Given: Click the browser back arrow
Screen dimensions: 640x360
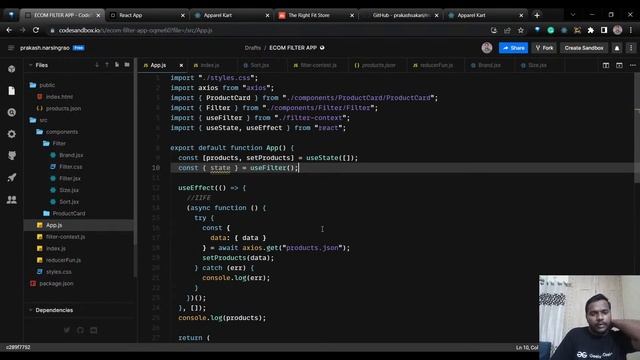Looking at the screenshot, I should [x=9, y=30].
